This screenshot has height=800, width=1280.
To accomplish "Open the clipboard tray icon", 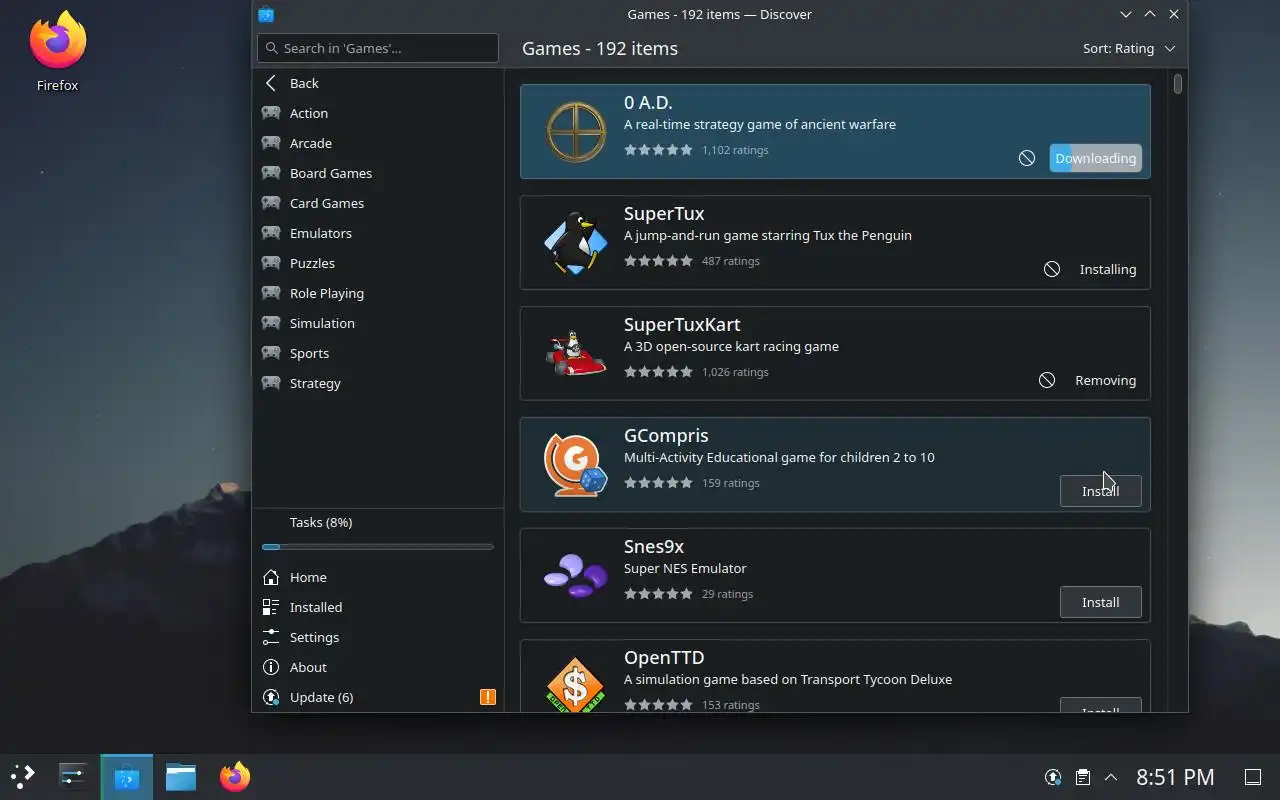I will [x=1082, y=777].
